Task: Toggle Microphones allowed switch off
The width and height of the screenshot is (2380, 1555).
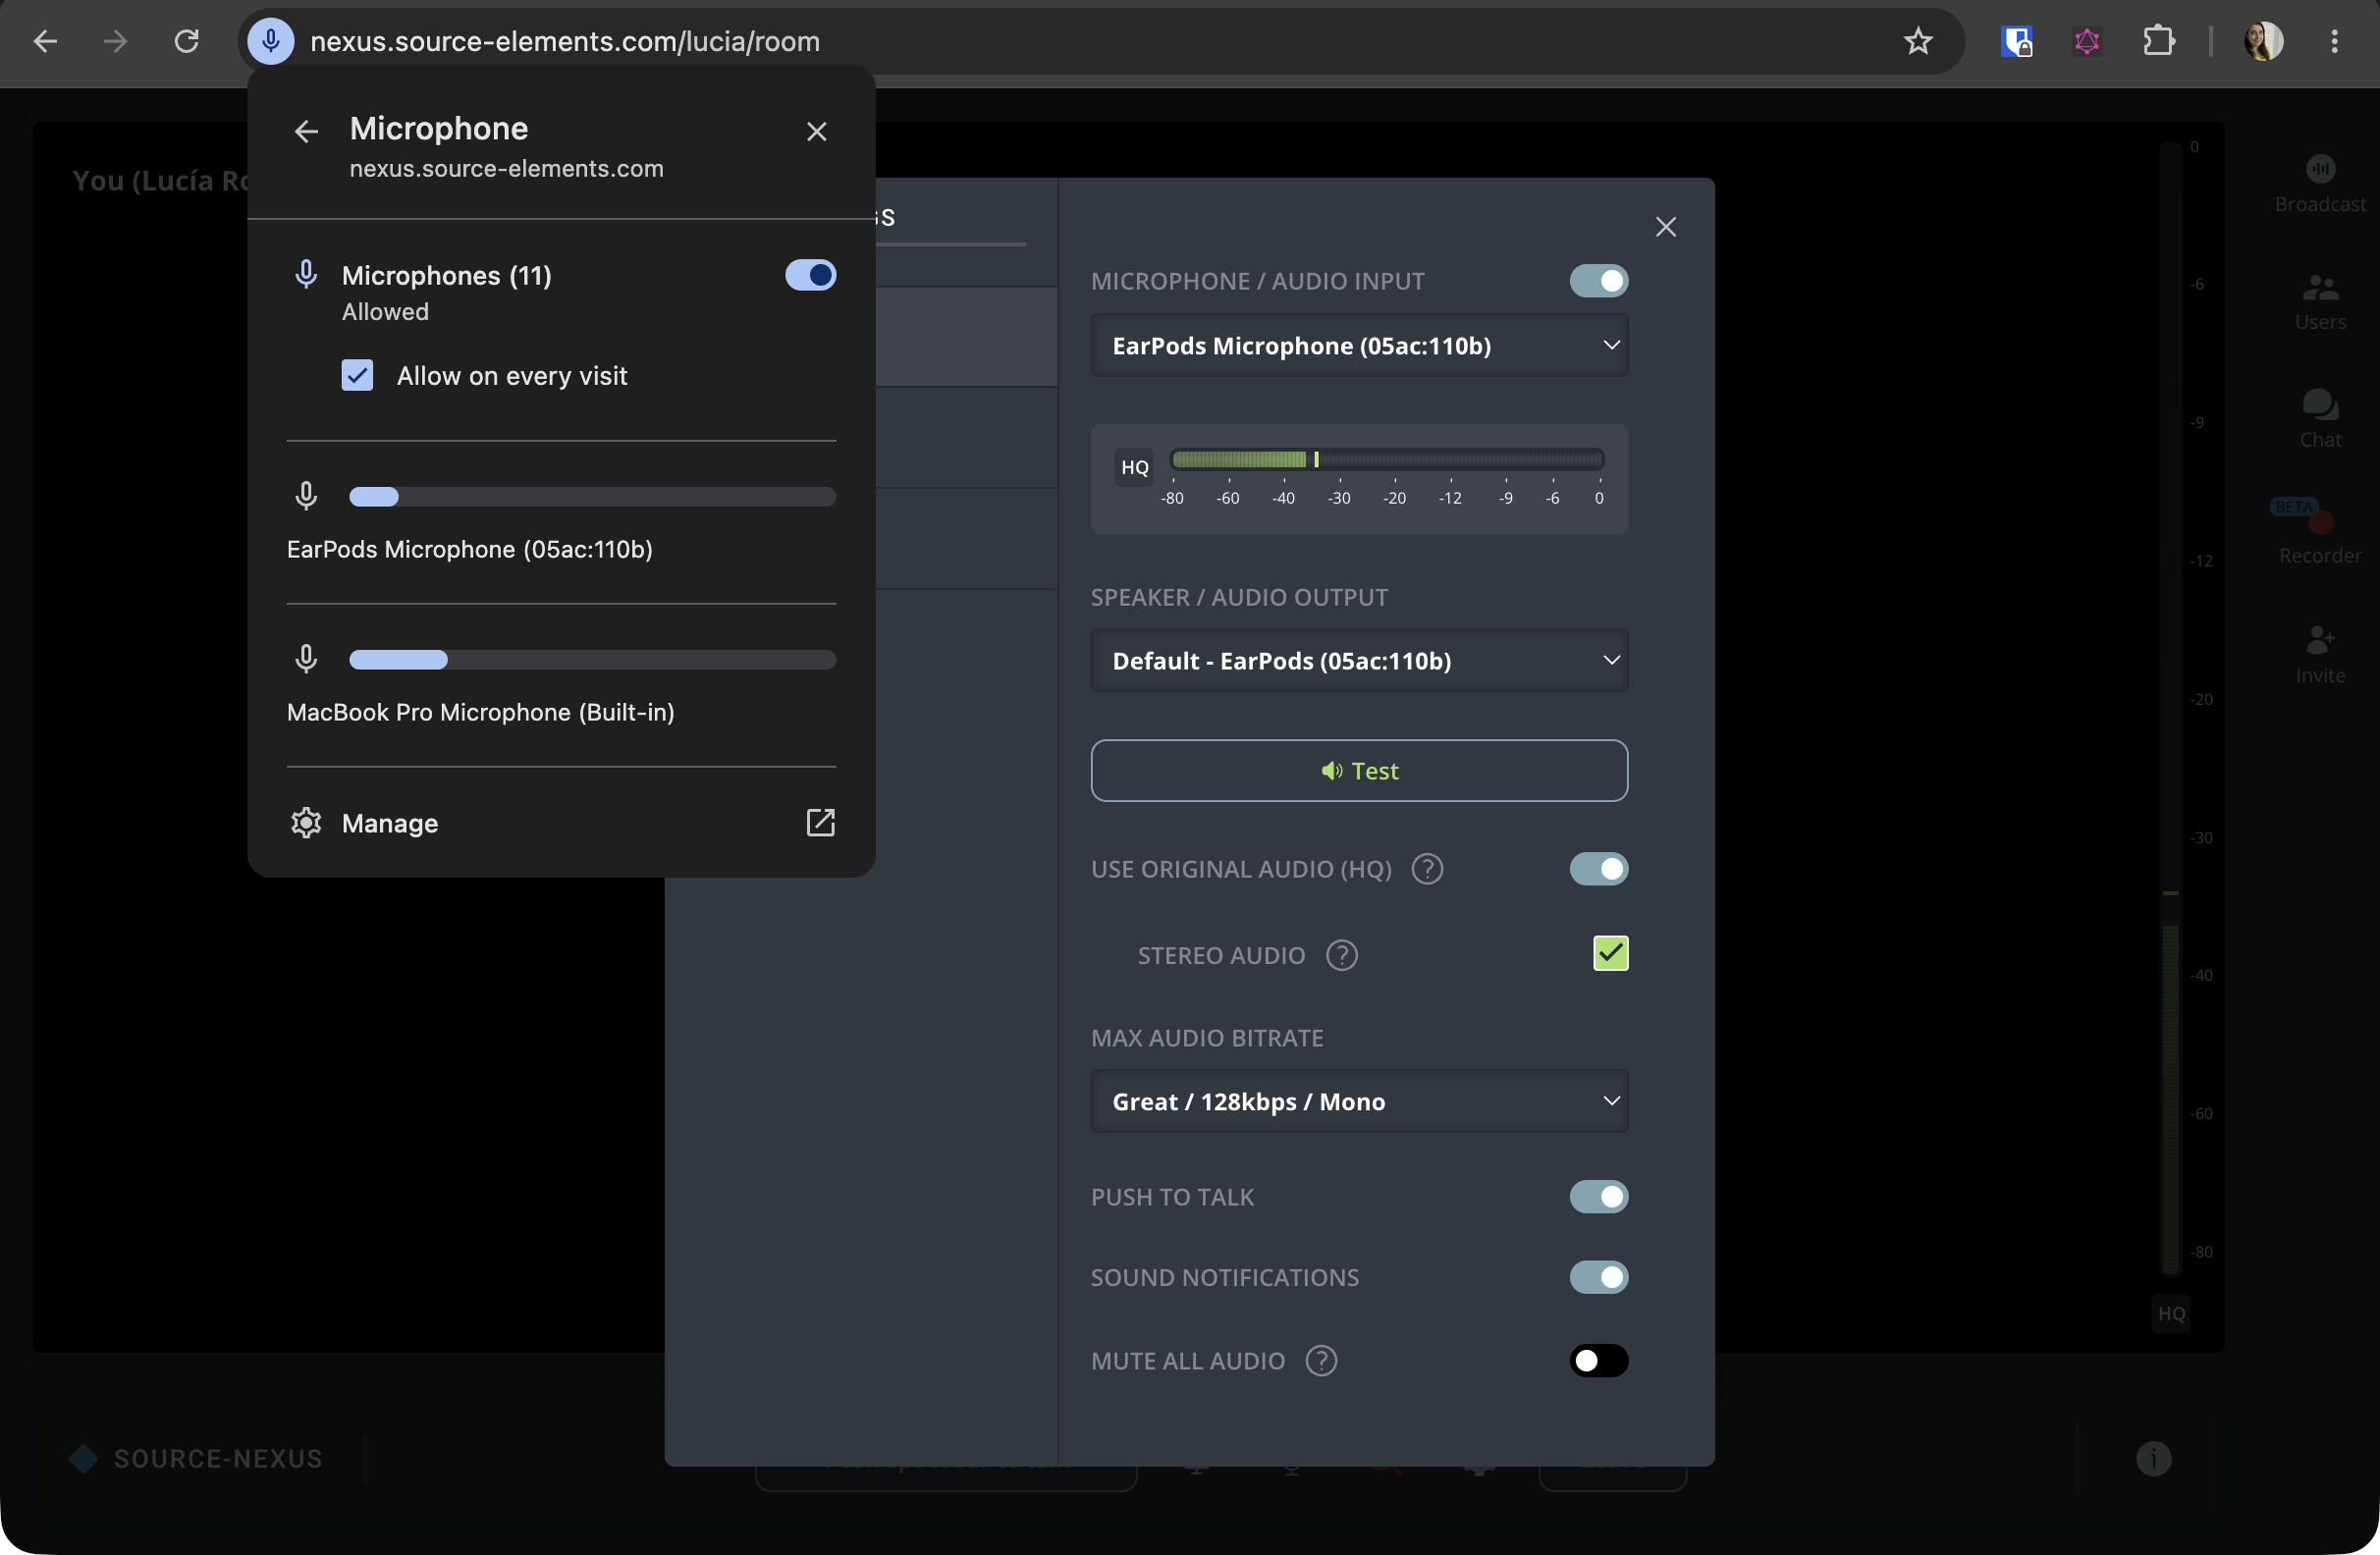Action: (810, 275)
